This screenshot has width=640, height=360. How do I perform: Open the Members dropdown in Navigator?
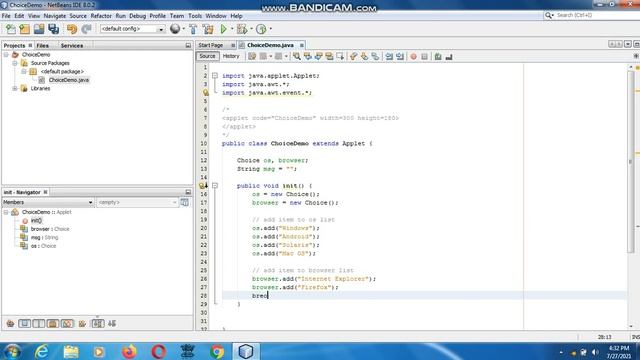coord(48,202)
